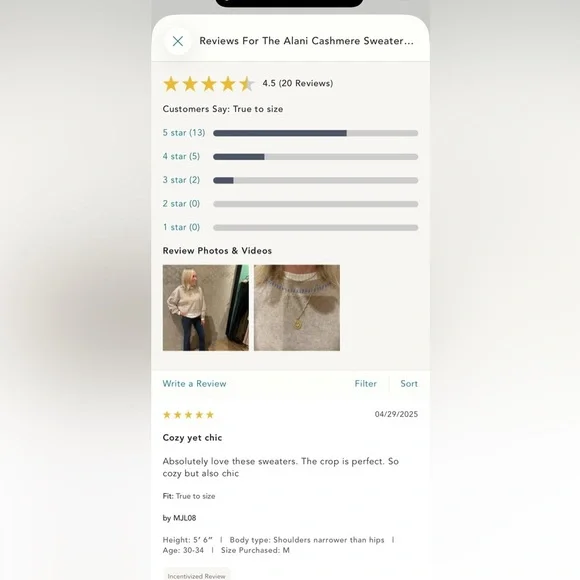Click the Incentivized Review badge
The image size is (580, 580).
point(196,576)
